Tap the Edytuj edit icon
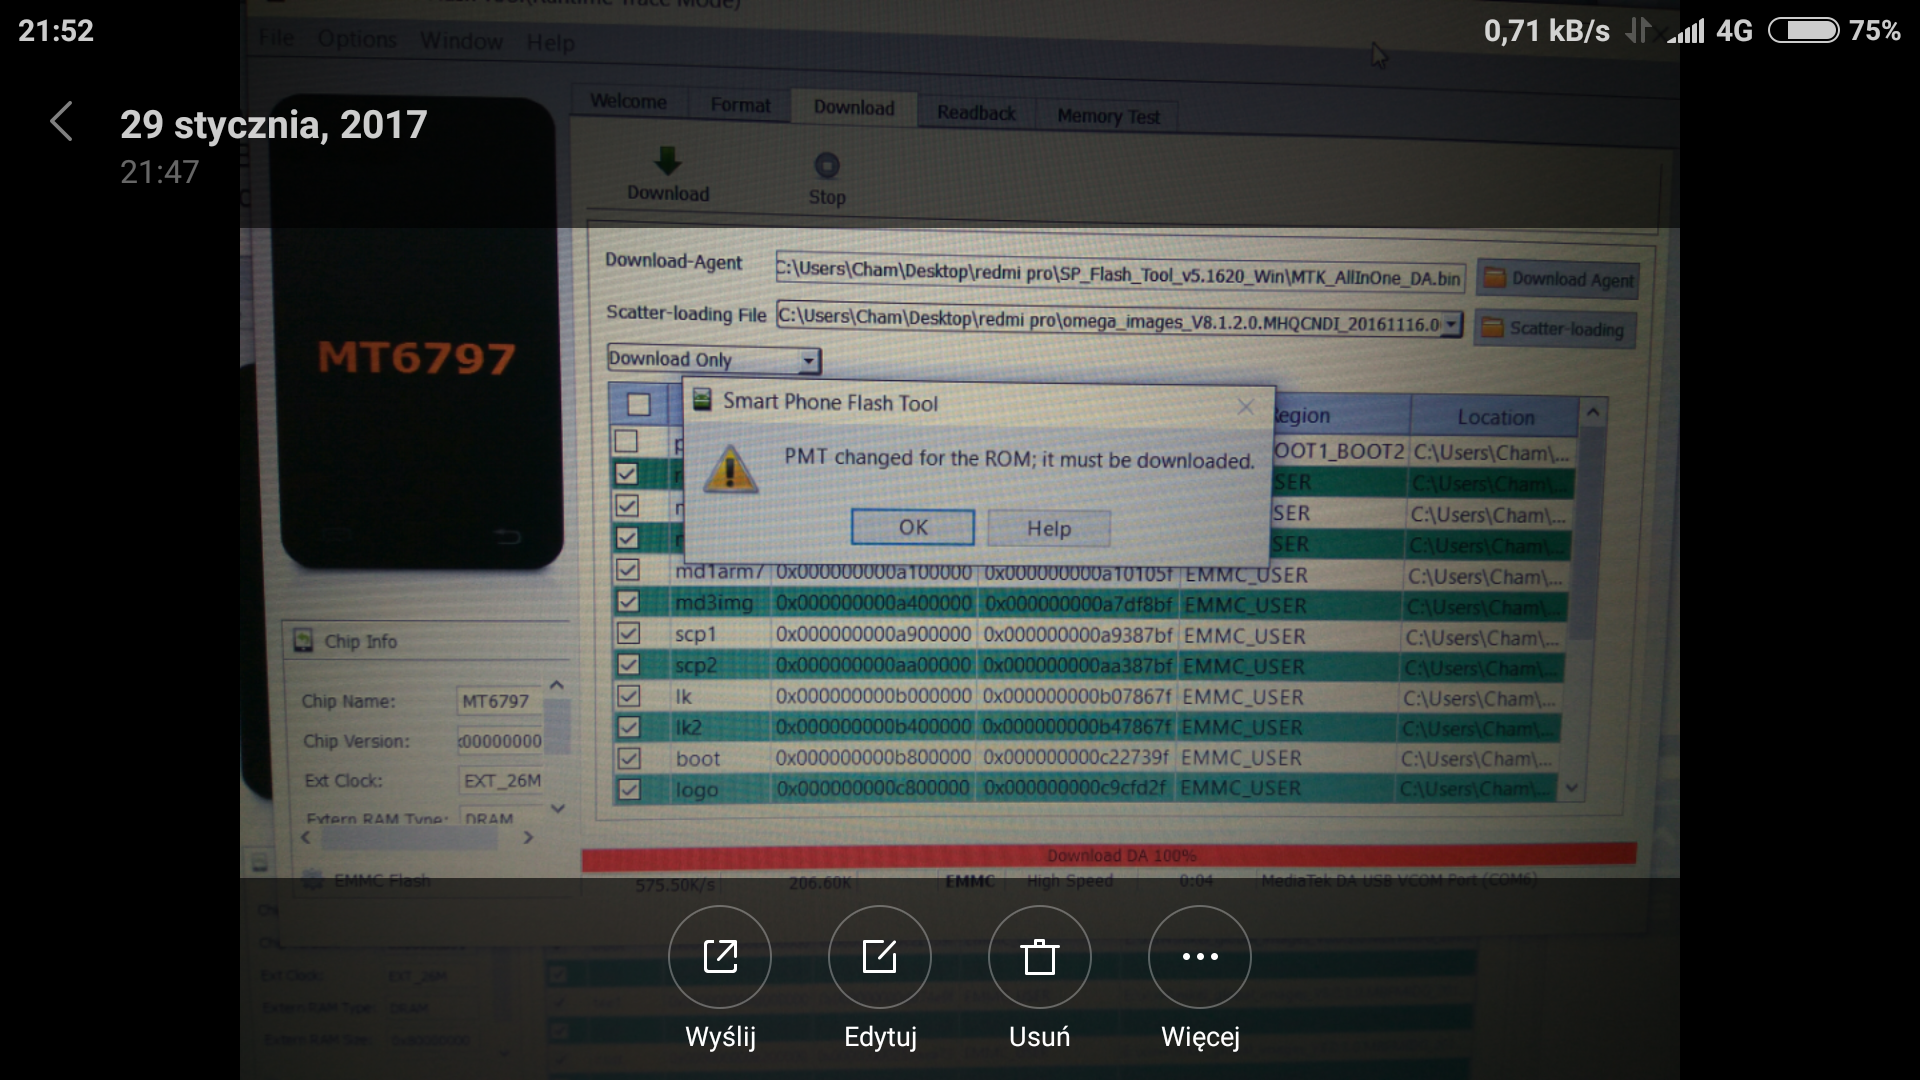The width and height of the screenshot is (1920, 1080). click(880, 957)
